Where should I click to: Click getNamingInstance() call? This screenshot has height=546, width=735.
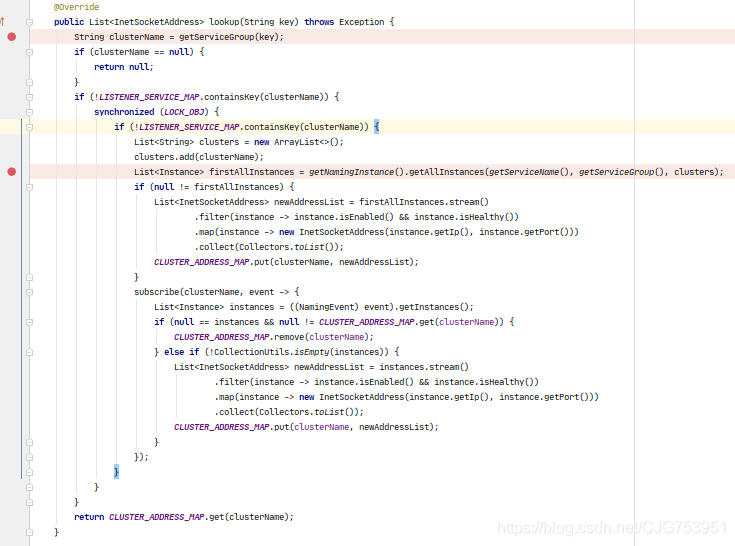click(356, 172)
